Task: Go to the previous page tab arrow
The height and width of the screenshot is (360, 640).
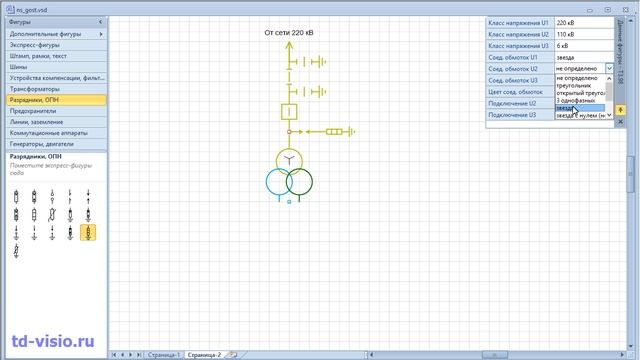Action: pos(122,355)
